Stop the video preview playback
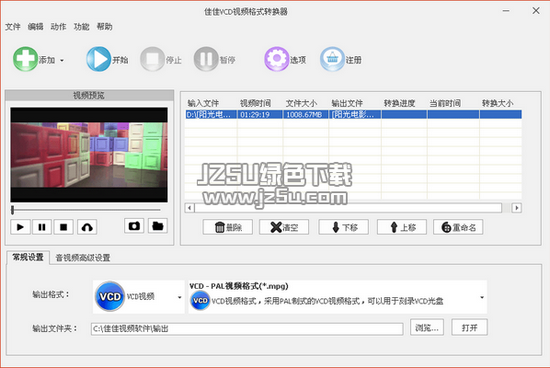This screenshot has height=368, width=550. click(x=63, y=227)
